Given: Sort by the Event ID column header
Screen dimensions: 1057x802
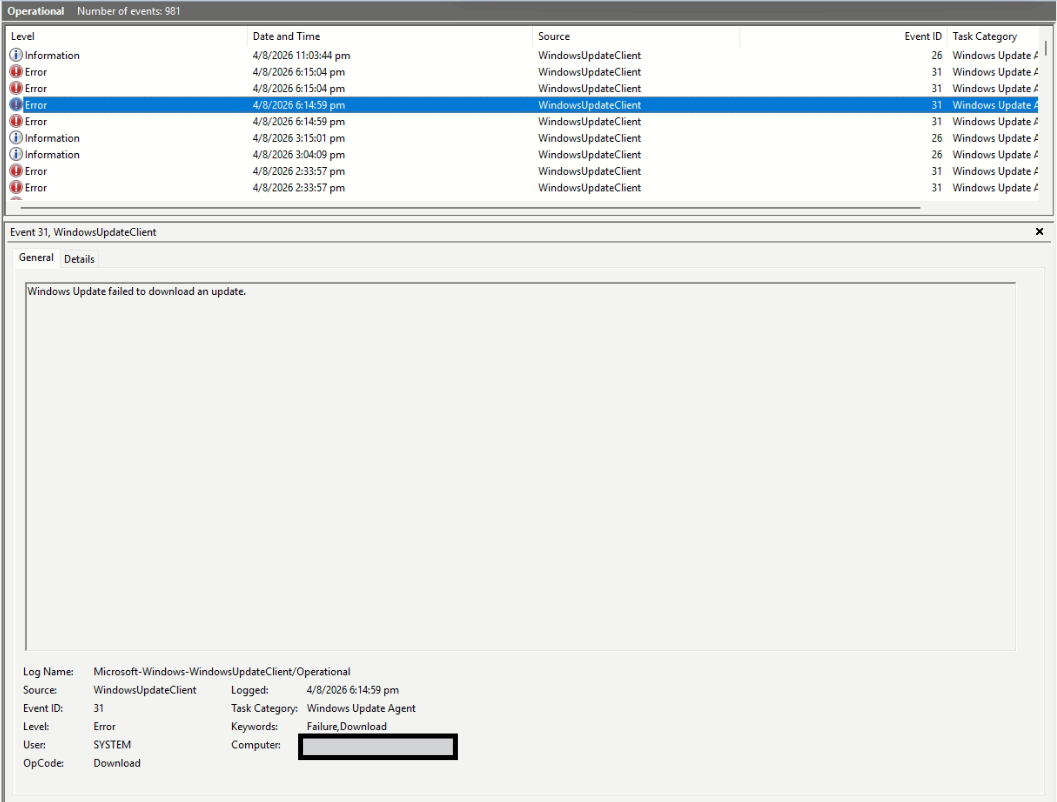Looking at the screenshot, I should [x=843, y=36].
